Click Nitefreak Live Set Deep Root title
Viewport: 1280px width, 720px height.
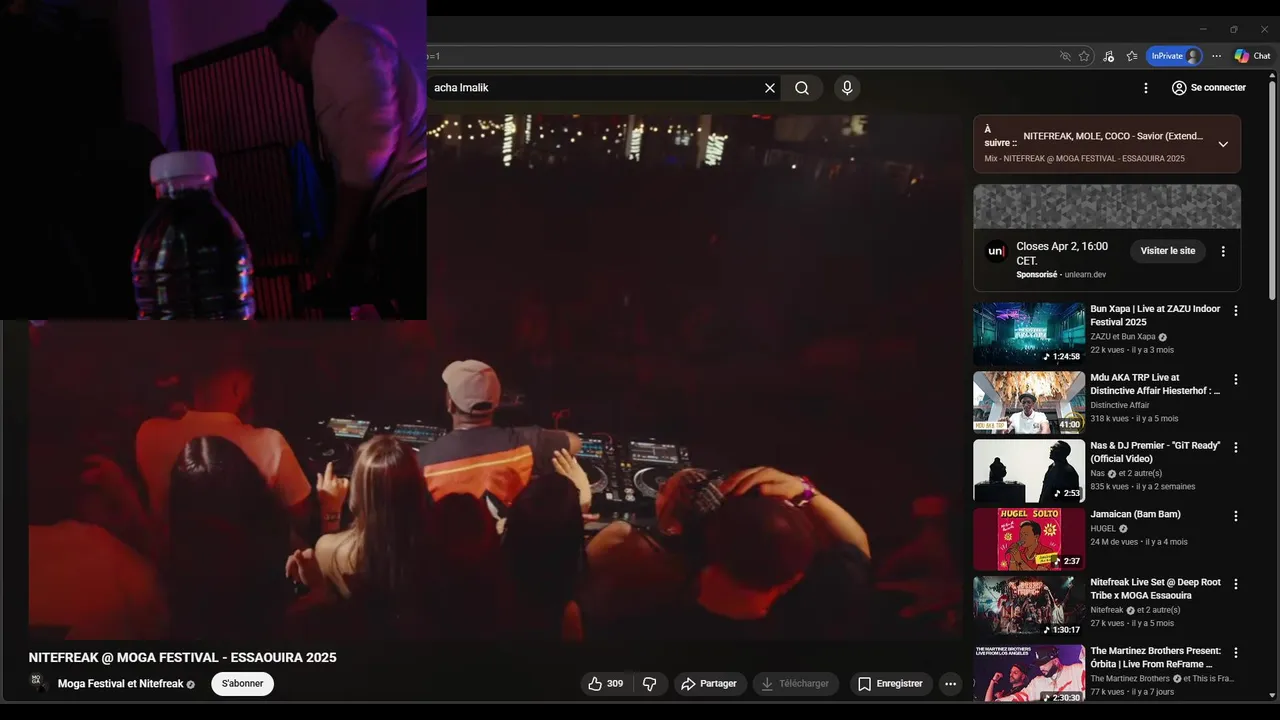point(1155,589)
